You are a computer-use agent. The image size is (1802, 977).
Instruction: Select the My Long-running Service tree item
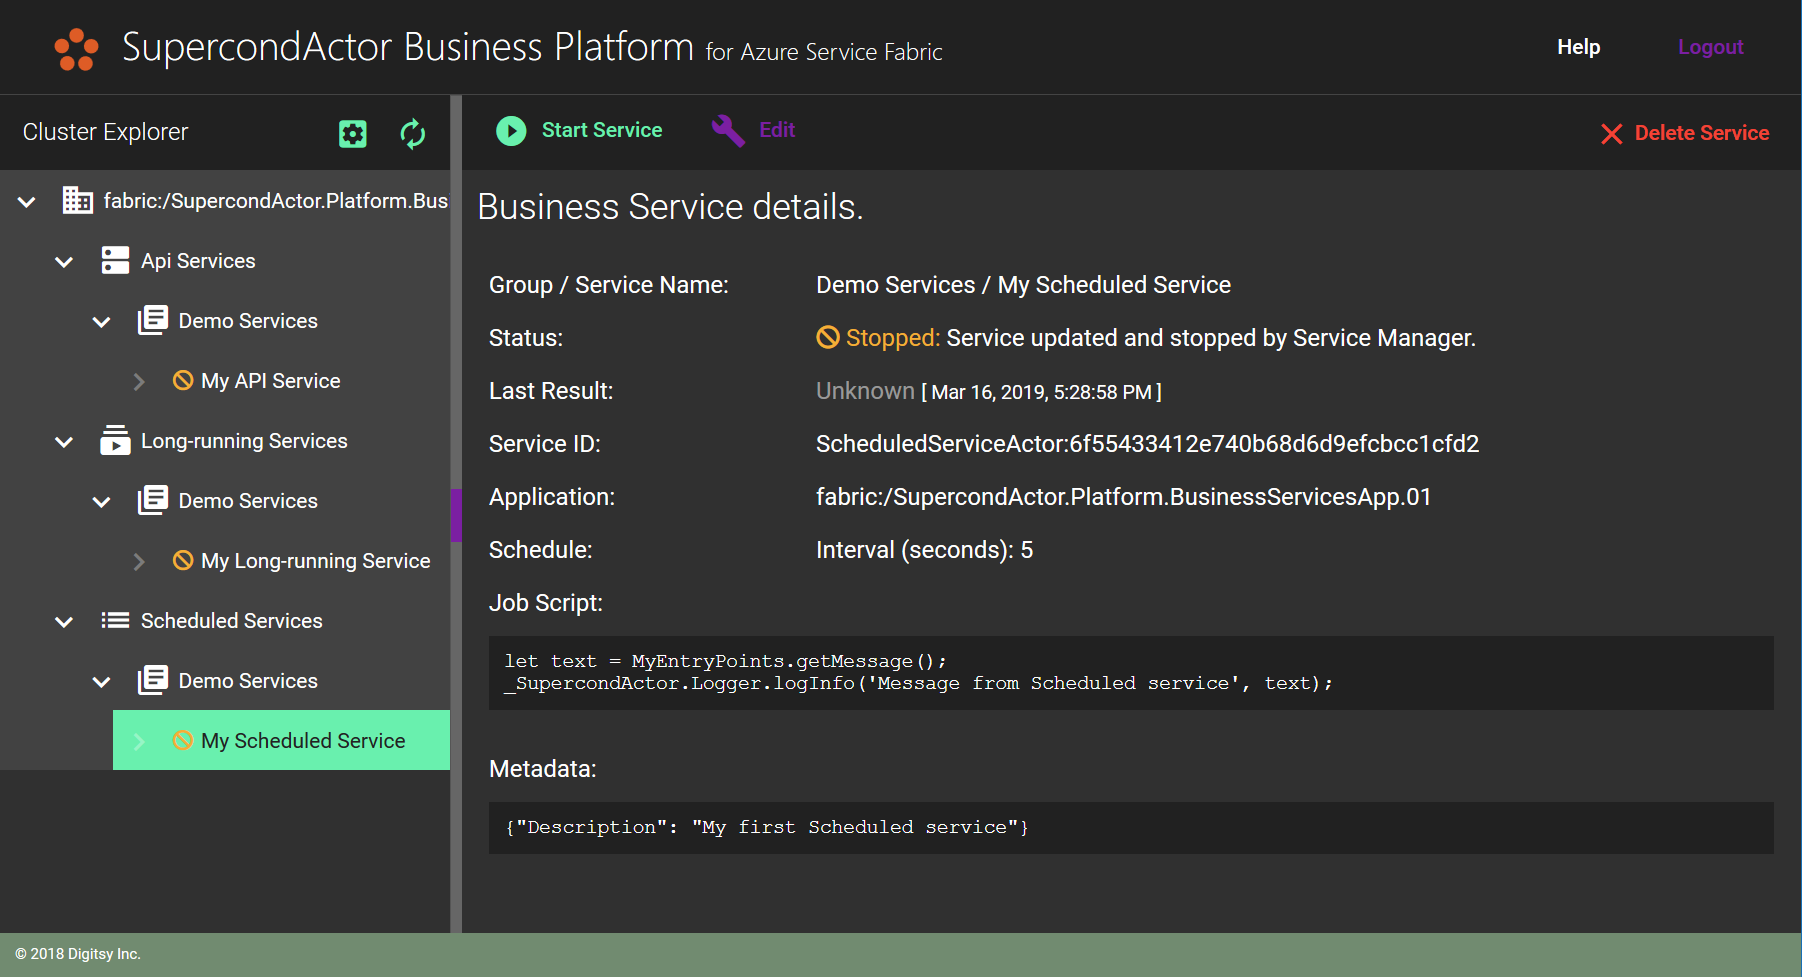click(316, 561)
